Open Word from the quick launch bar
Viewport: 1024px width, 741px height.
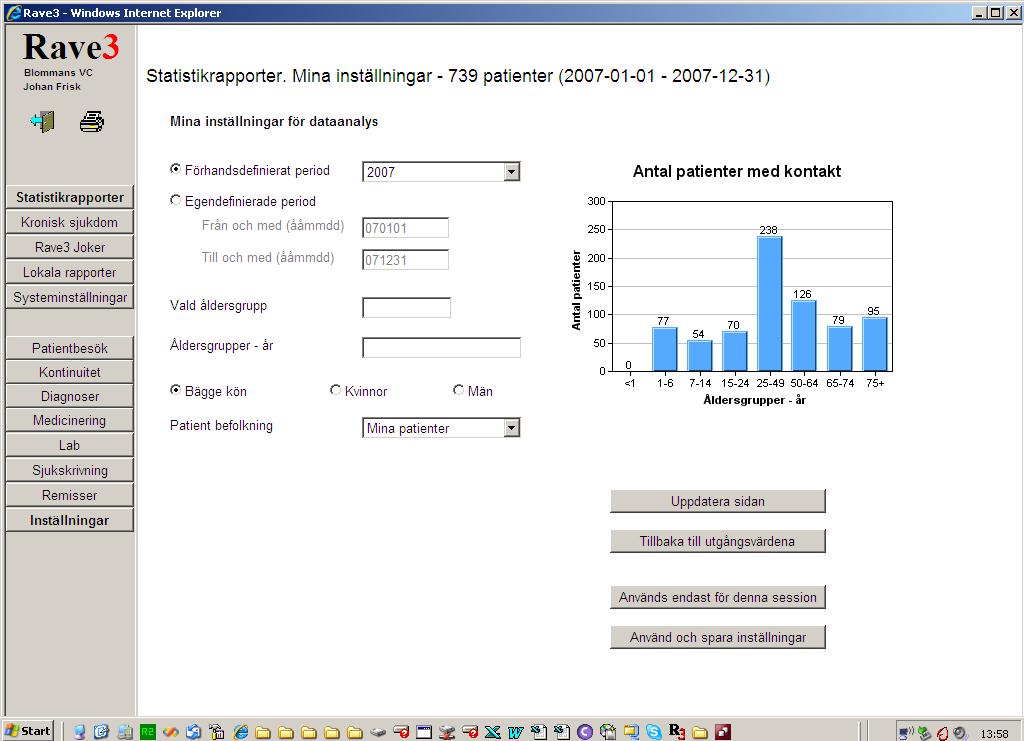pyautogui.click(x=516, y=732)
